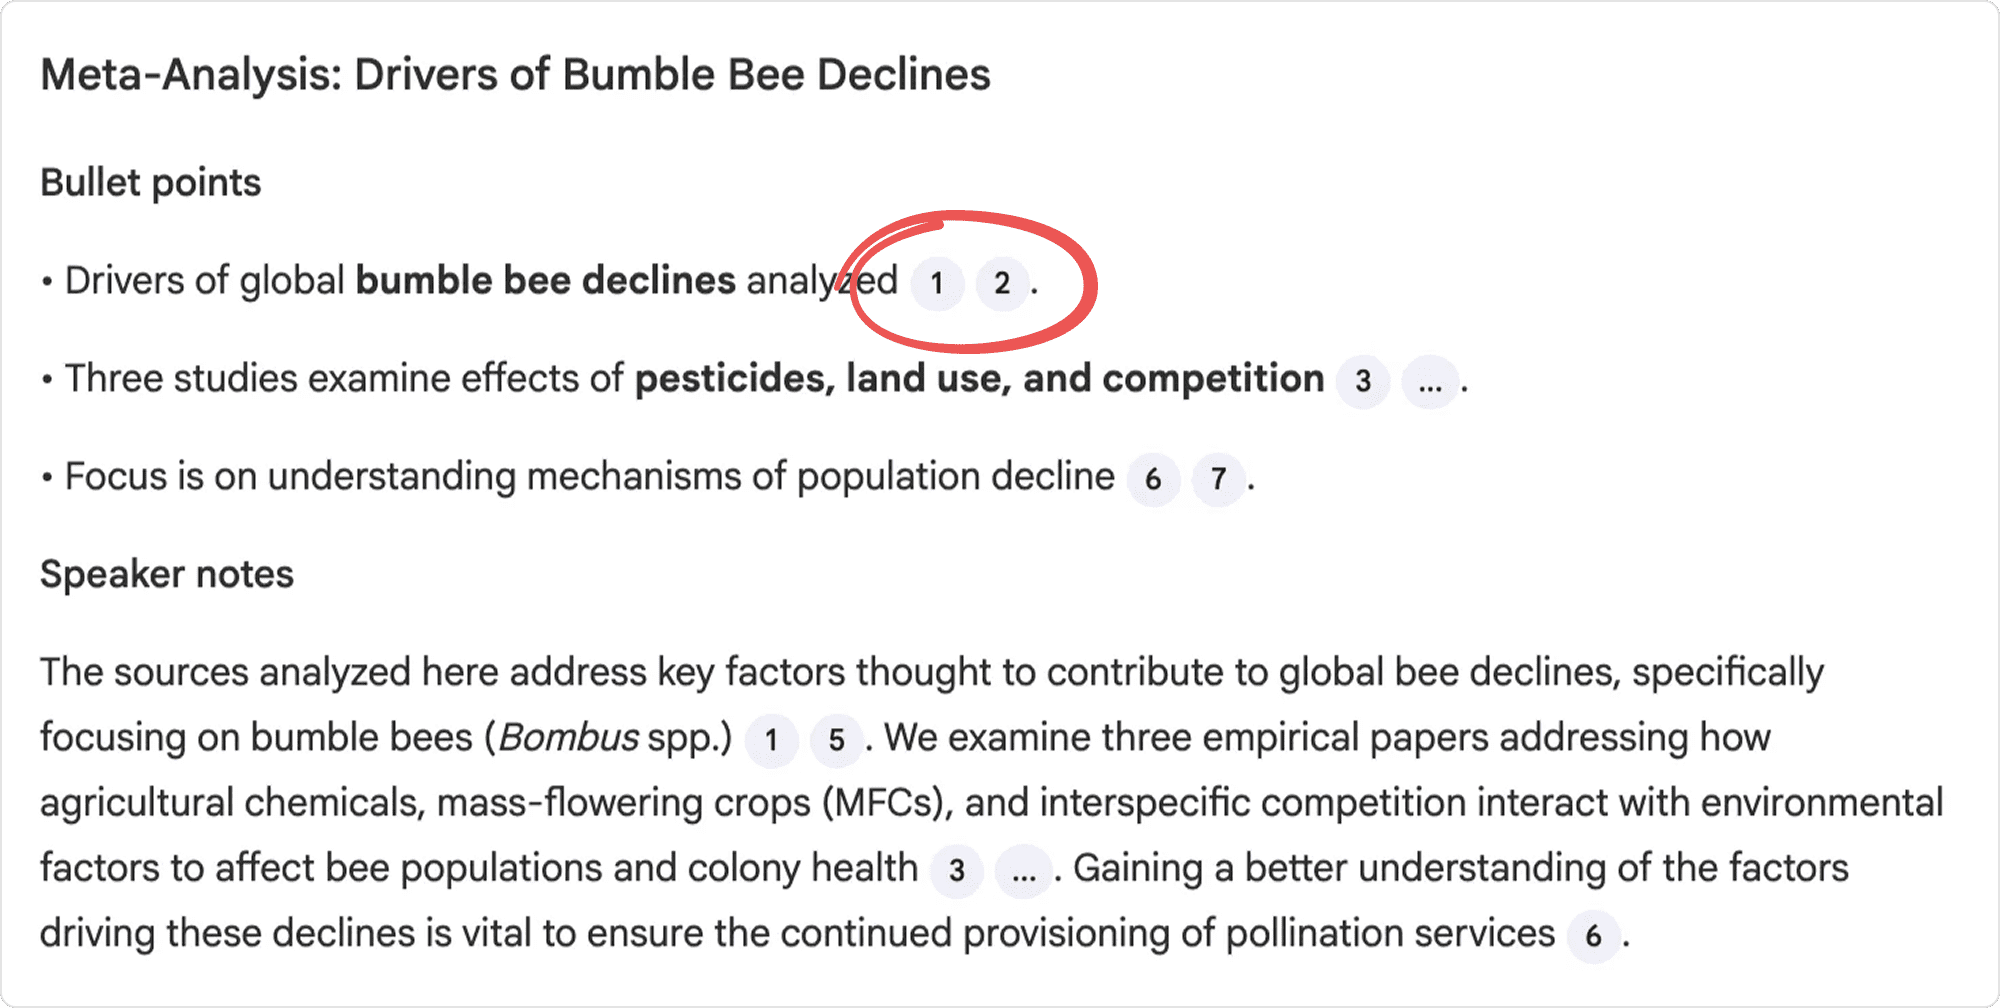2000x1008 pixels.
Task: Open citation 5 in the speaker notes
Action: coord(836,740)
